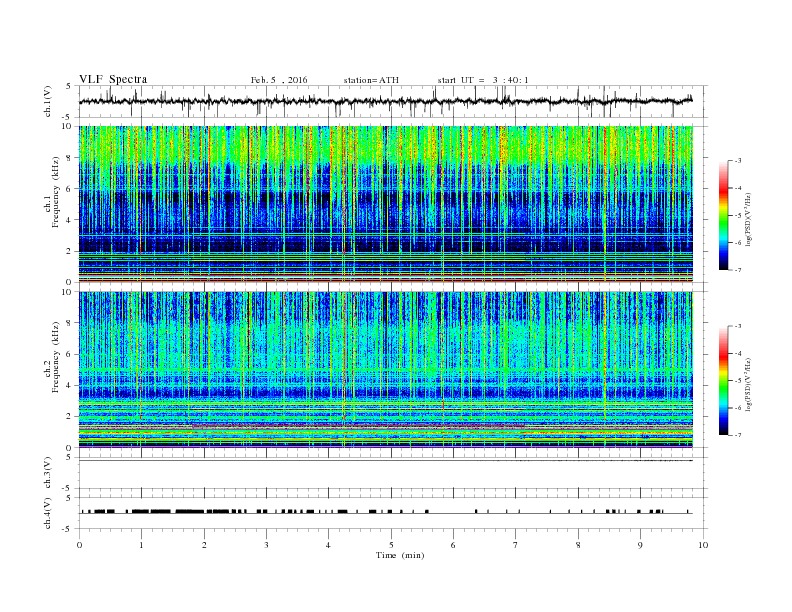Click the ch.2 PSD color scale bar
Viewport: 792px width, 612px height.
[x=723, y=381]
